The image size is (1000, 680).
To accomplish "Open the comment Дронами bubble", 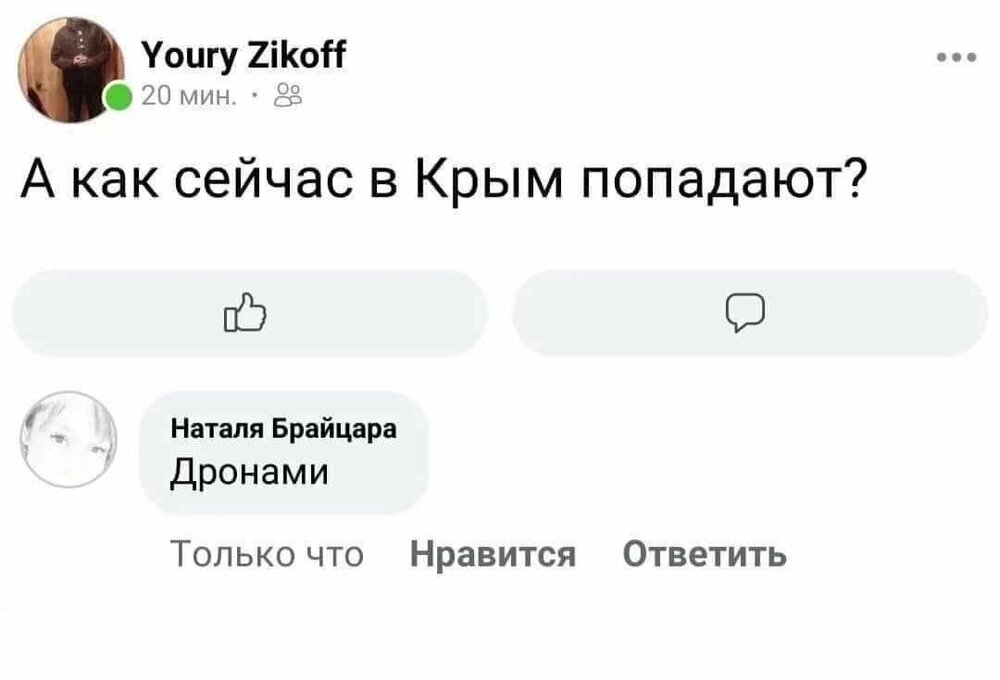I will tap(283, 450).
